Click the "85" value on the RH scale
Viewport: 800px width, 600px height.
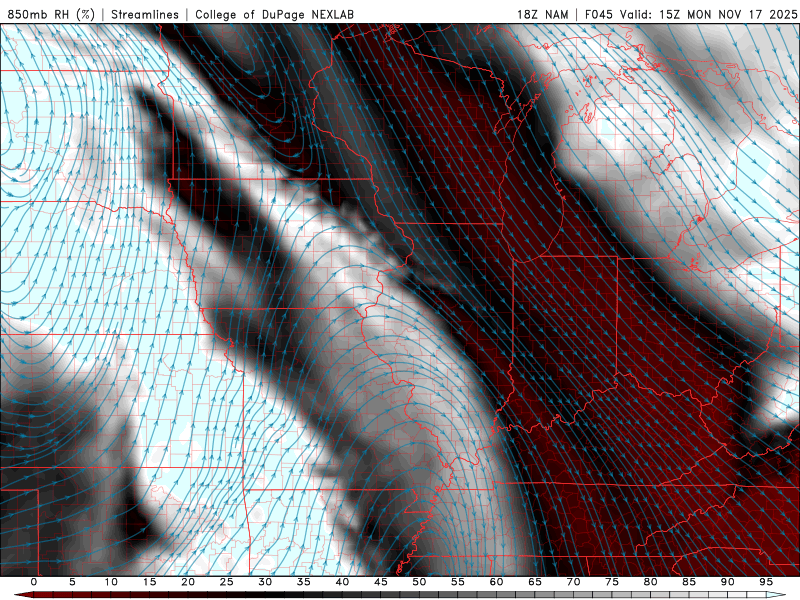689,582
